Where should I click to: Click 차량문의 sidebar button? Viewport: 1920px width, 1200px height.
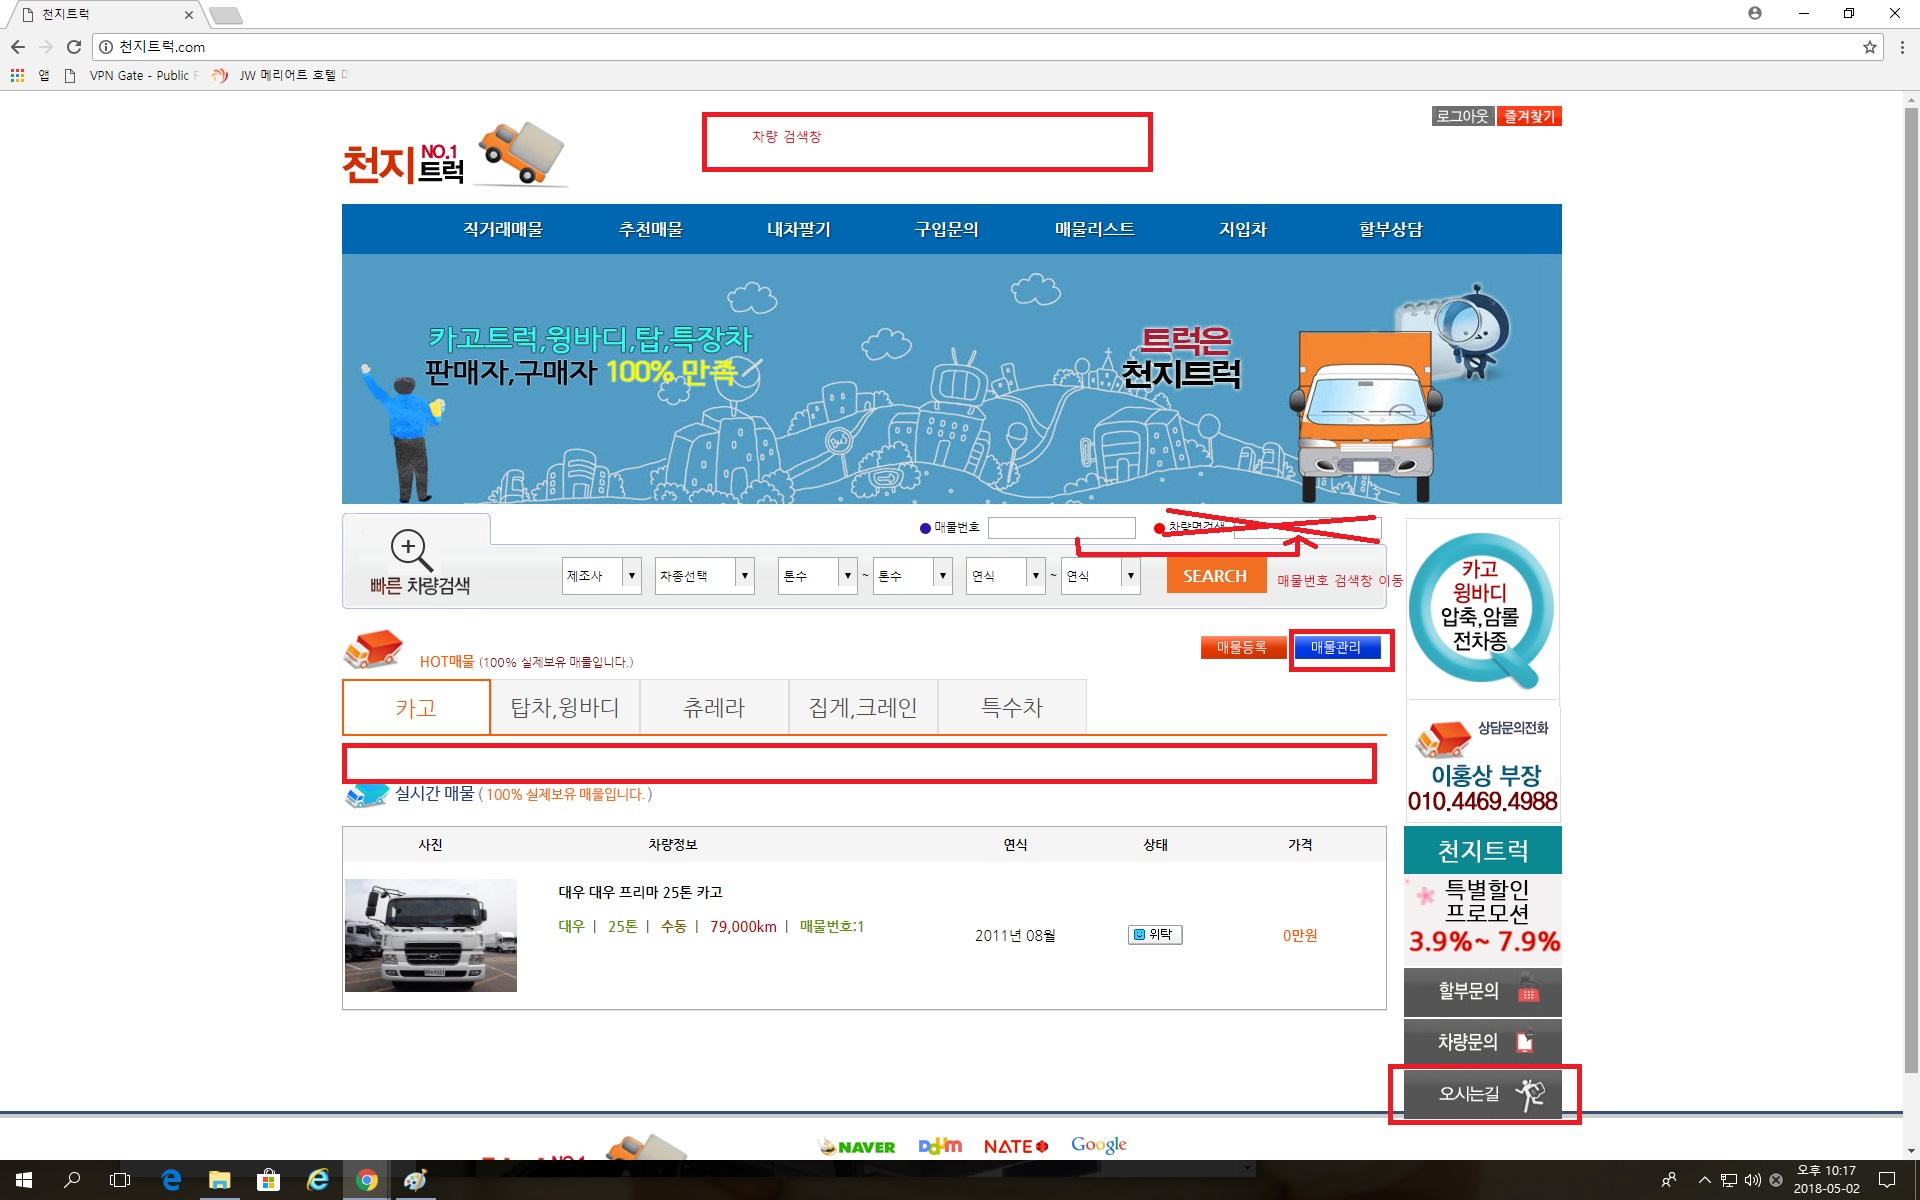pos(1483,1043)
